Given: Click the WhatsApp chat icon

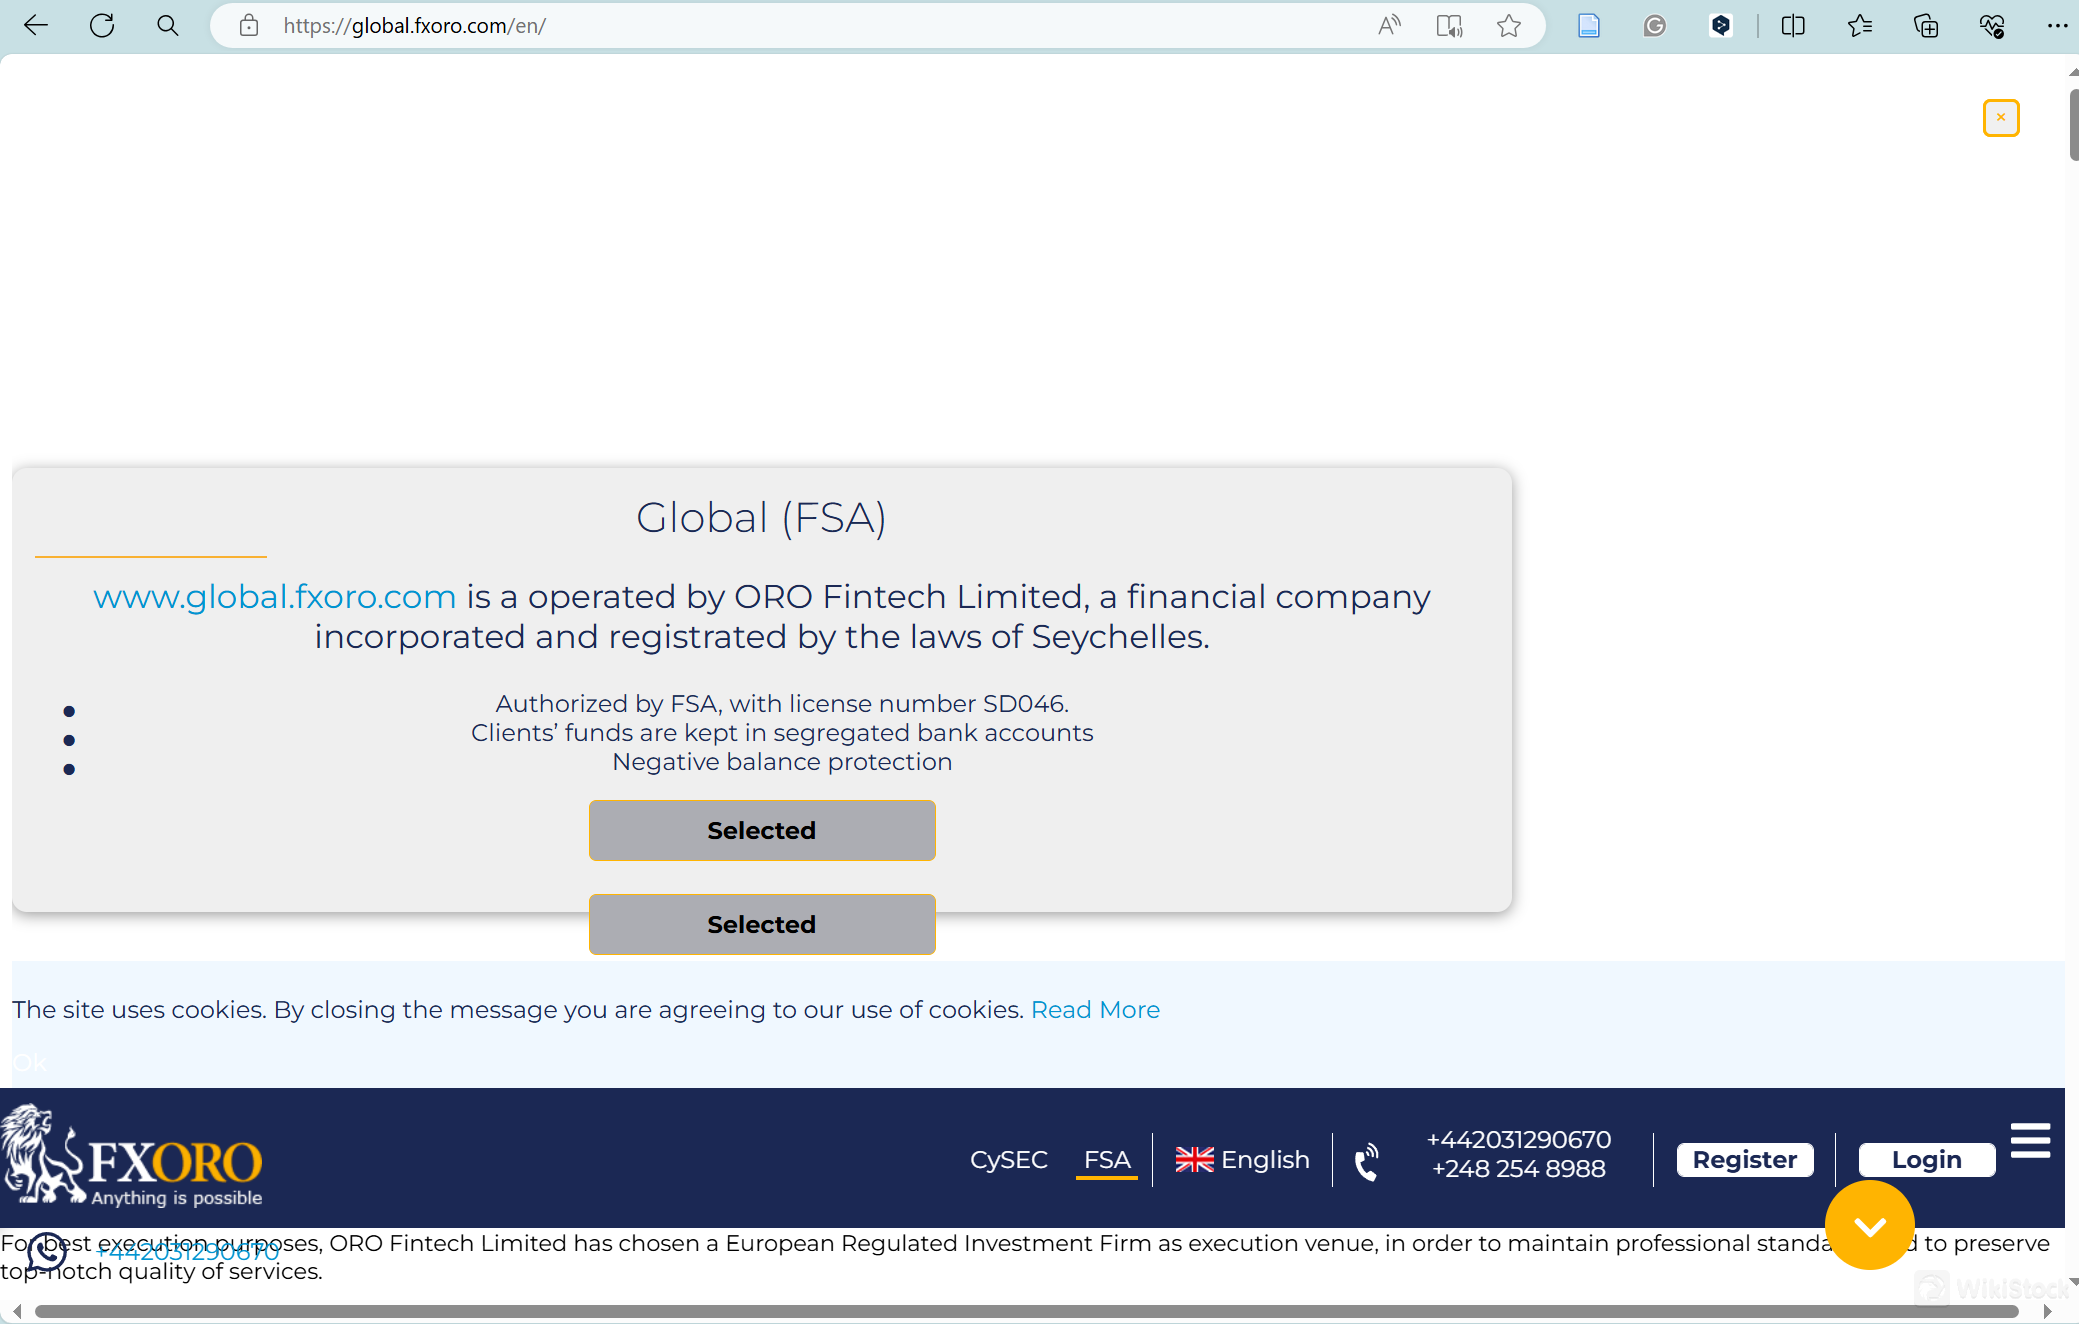Looking at the screenshot, I should click(x=47, y=1251).
